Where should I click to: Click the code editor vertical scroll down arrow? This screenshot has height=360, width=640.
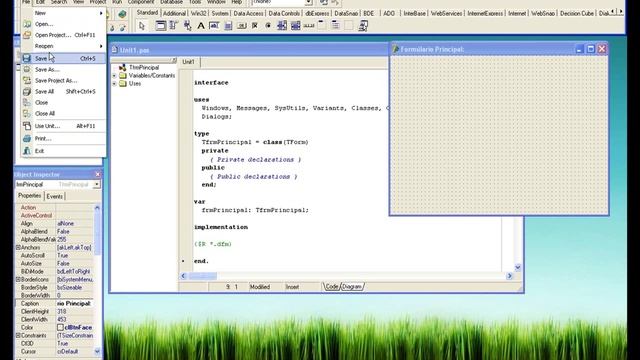(x=518, y=268)
